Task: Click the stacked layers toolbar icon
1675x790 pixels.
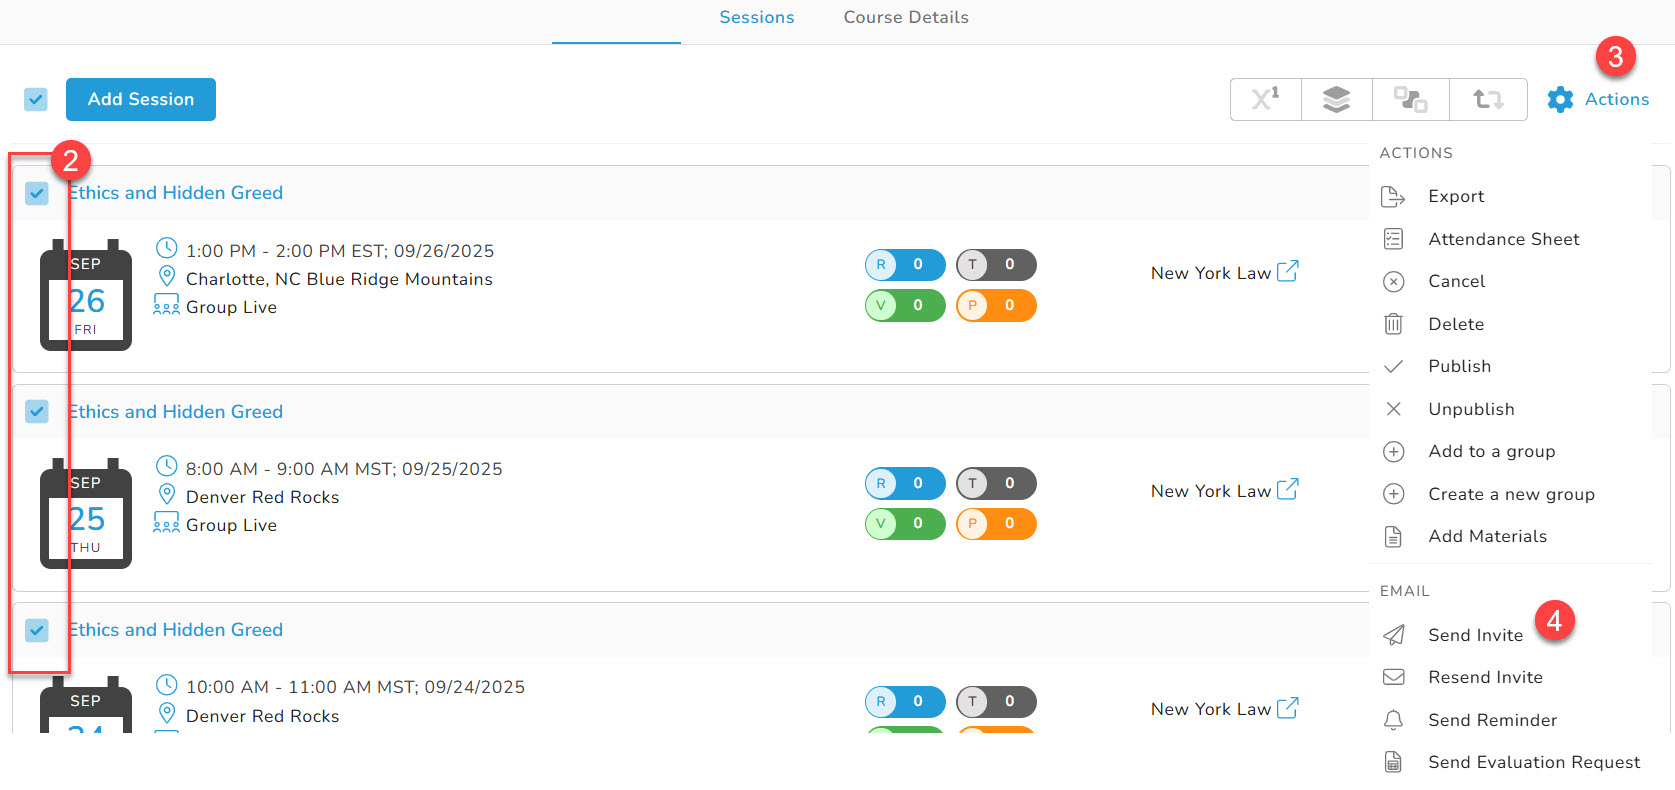Action: (1337, 99)
